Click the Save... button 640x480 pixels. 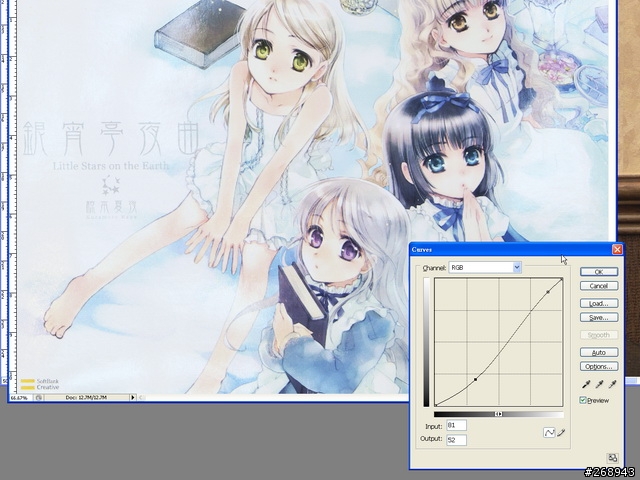[599, 317]
